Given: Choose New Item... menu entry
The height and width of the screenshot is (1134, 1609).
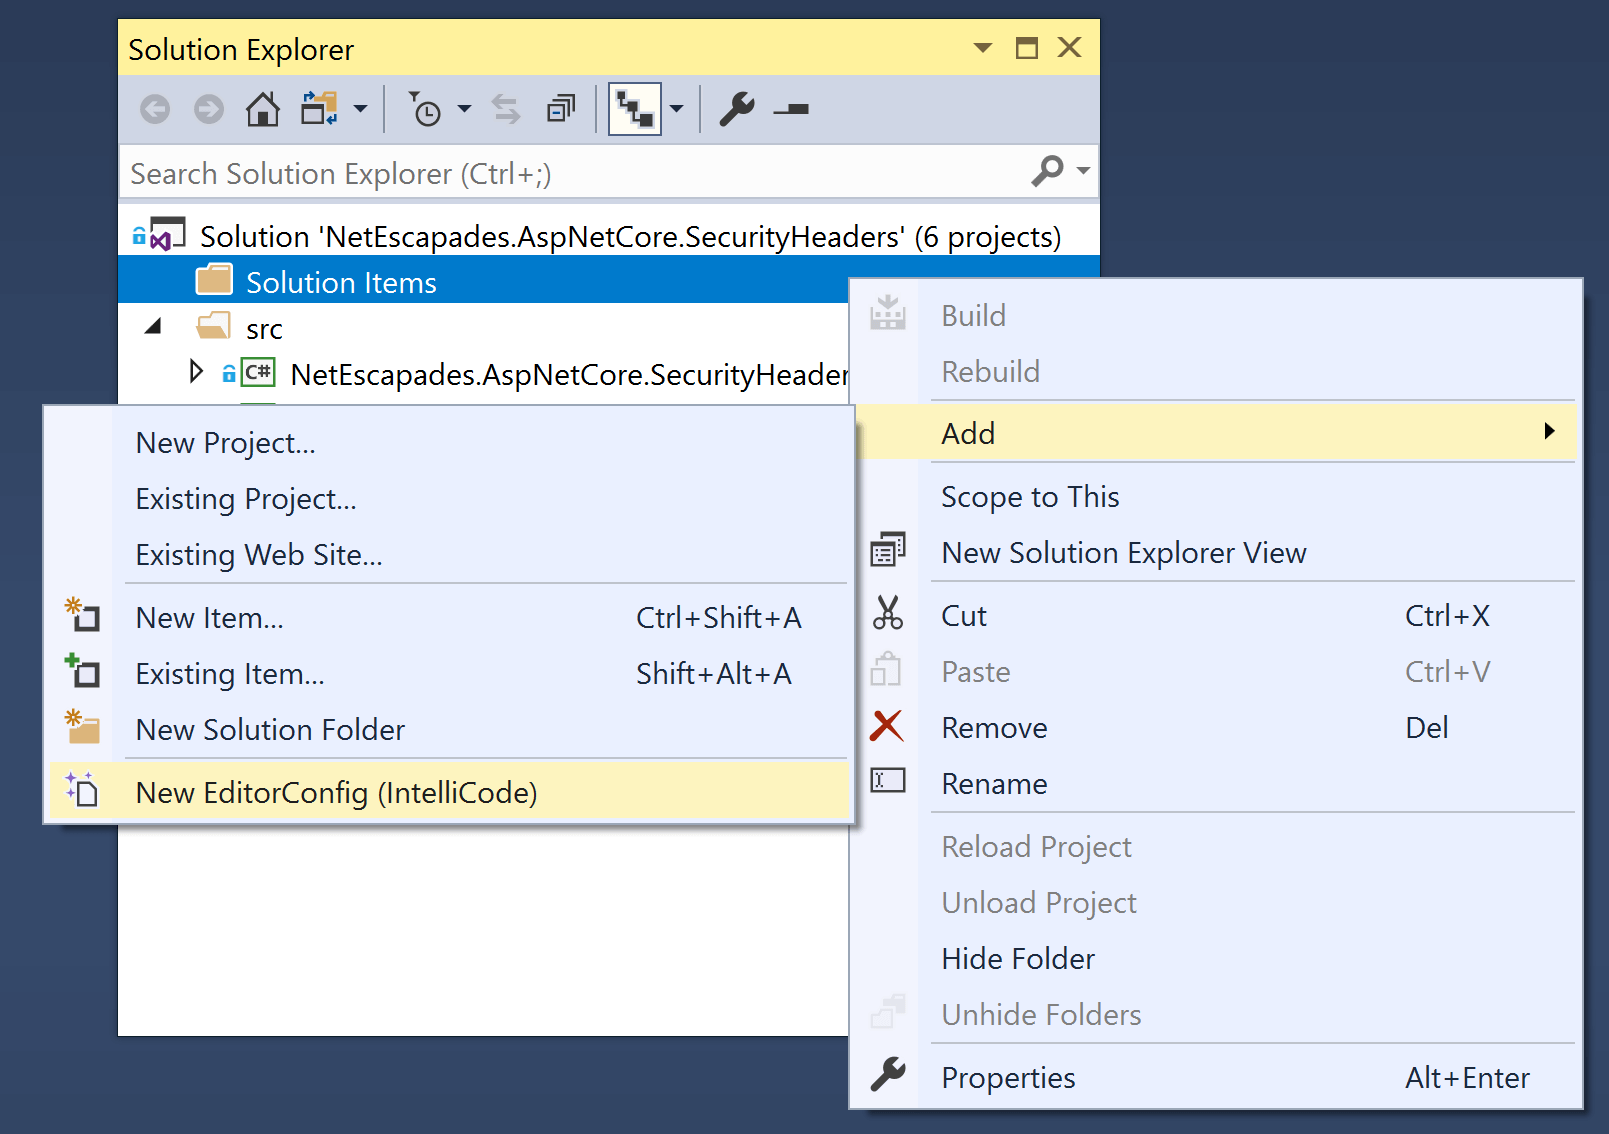Looking at the screenshot, I should (449, 618).
